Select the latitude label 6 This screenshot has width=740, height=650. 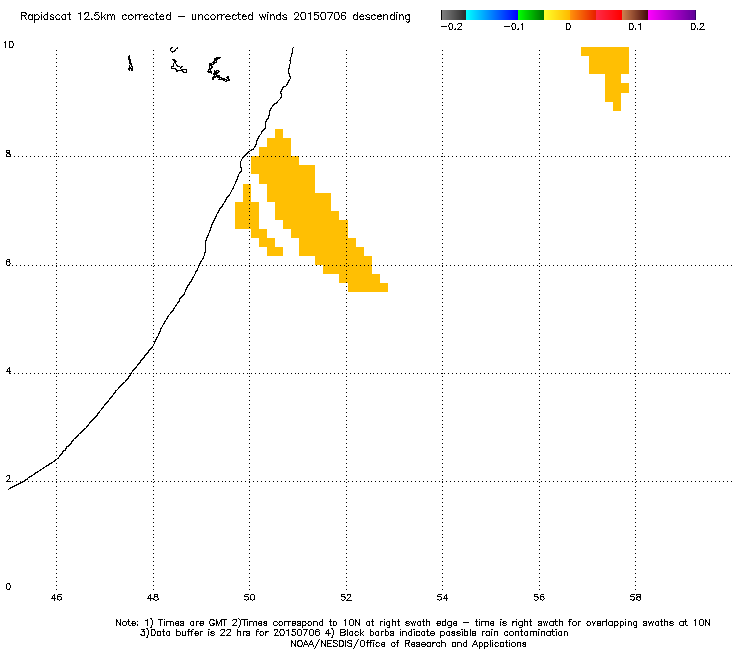(x=8, y=263)
